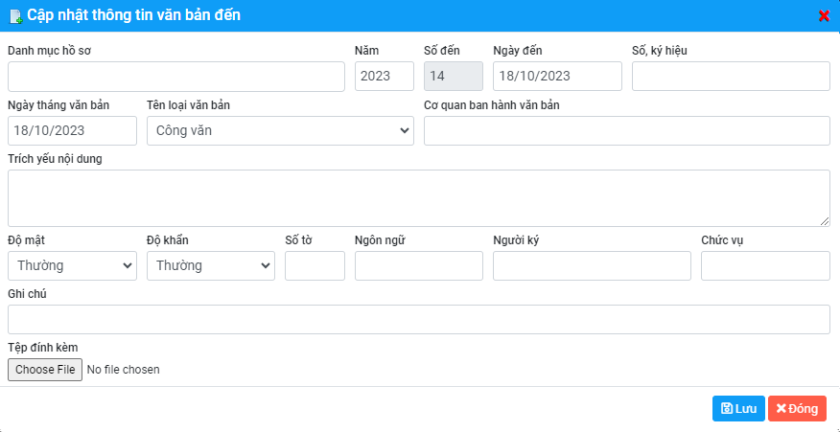Click the Người ký input field
The height and width of the screenshot is (432, 840).
point(592,266)
